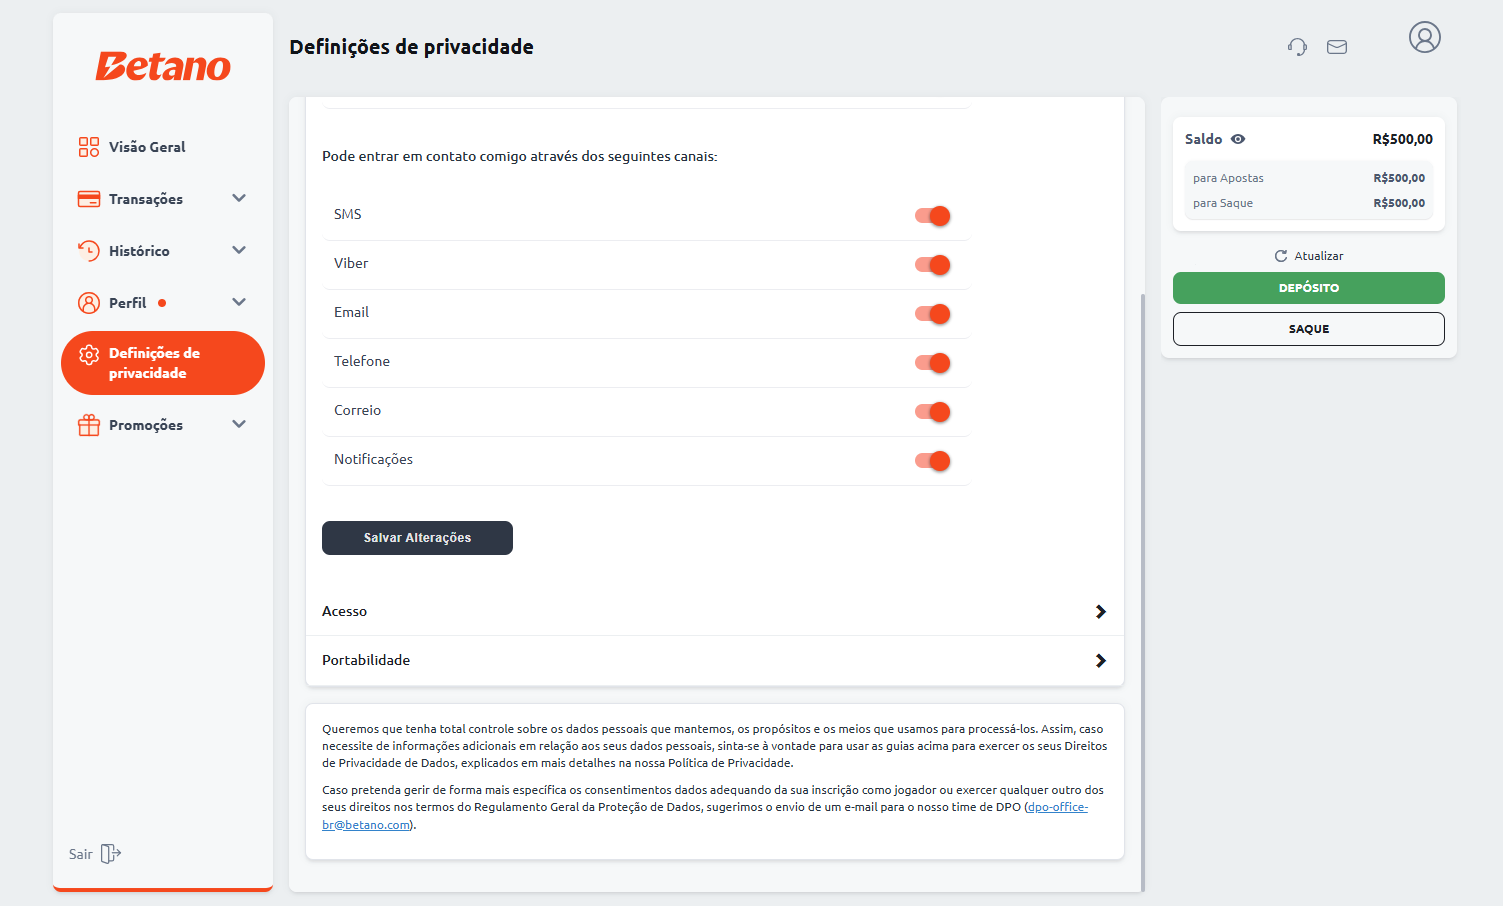Image resolution: width=1503 pixels, height=906 pixels.
Task: Click the Promoções gift icon
Action: click(89, 425)
